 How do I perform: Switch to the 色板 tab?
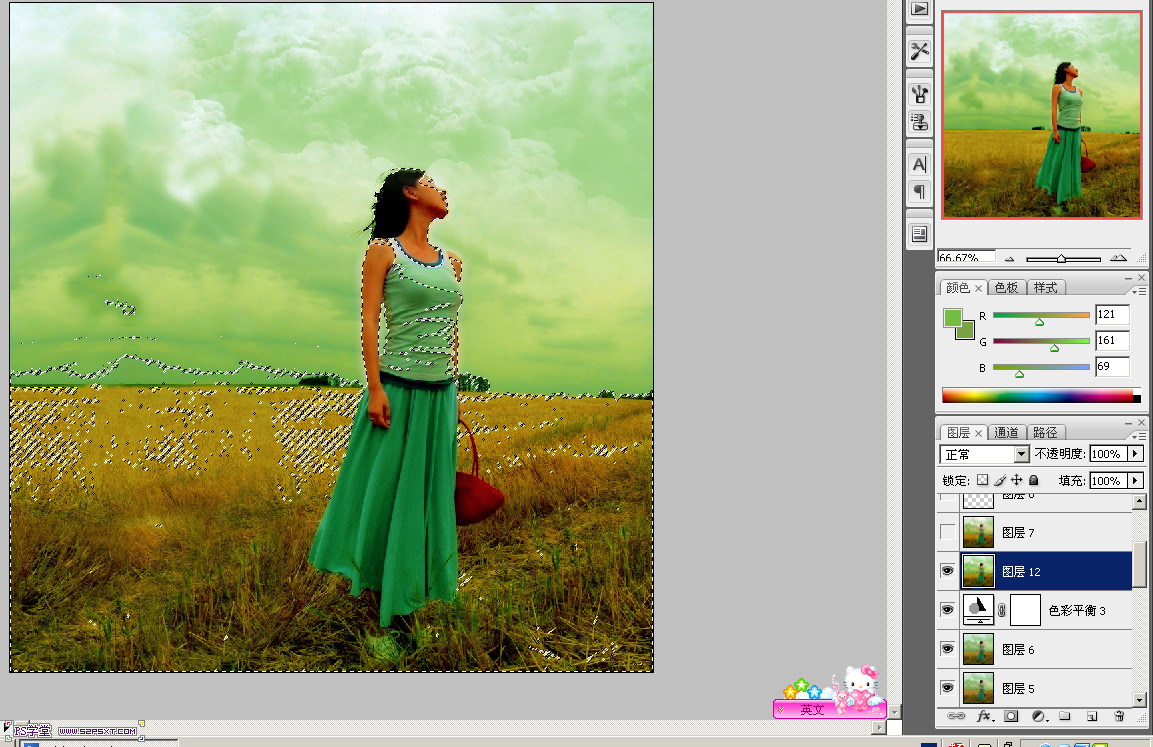[1007, 287]
